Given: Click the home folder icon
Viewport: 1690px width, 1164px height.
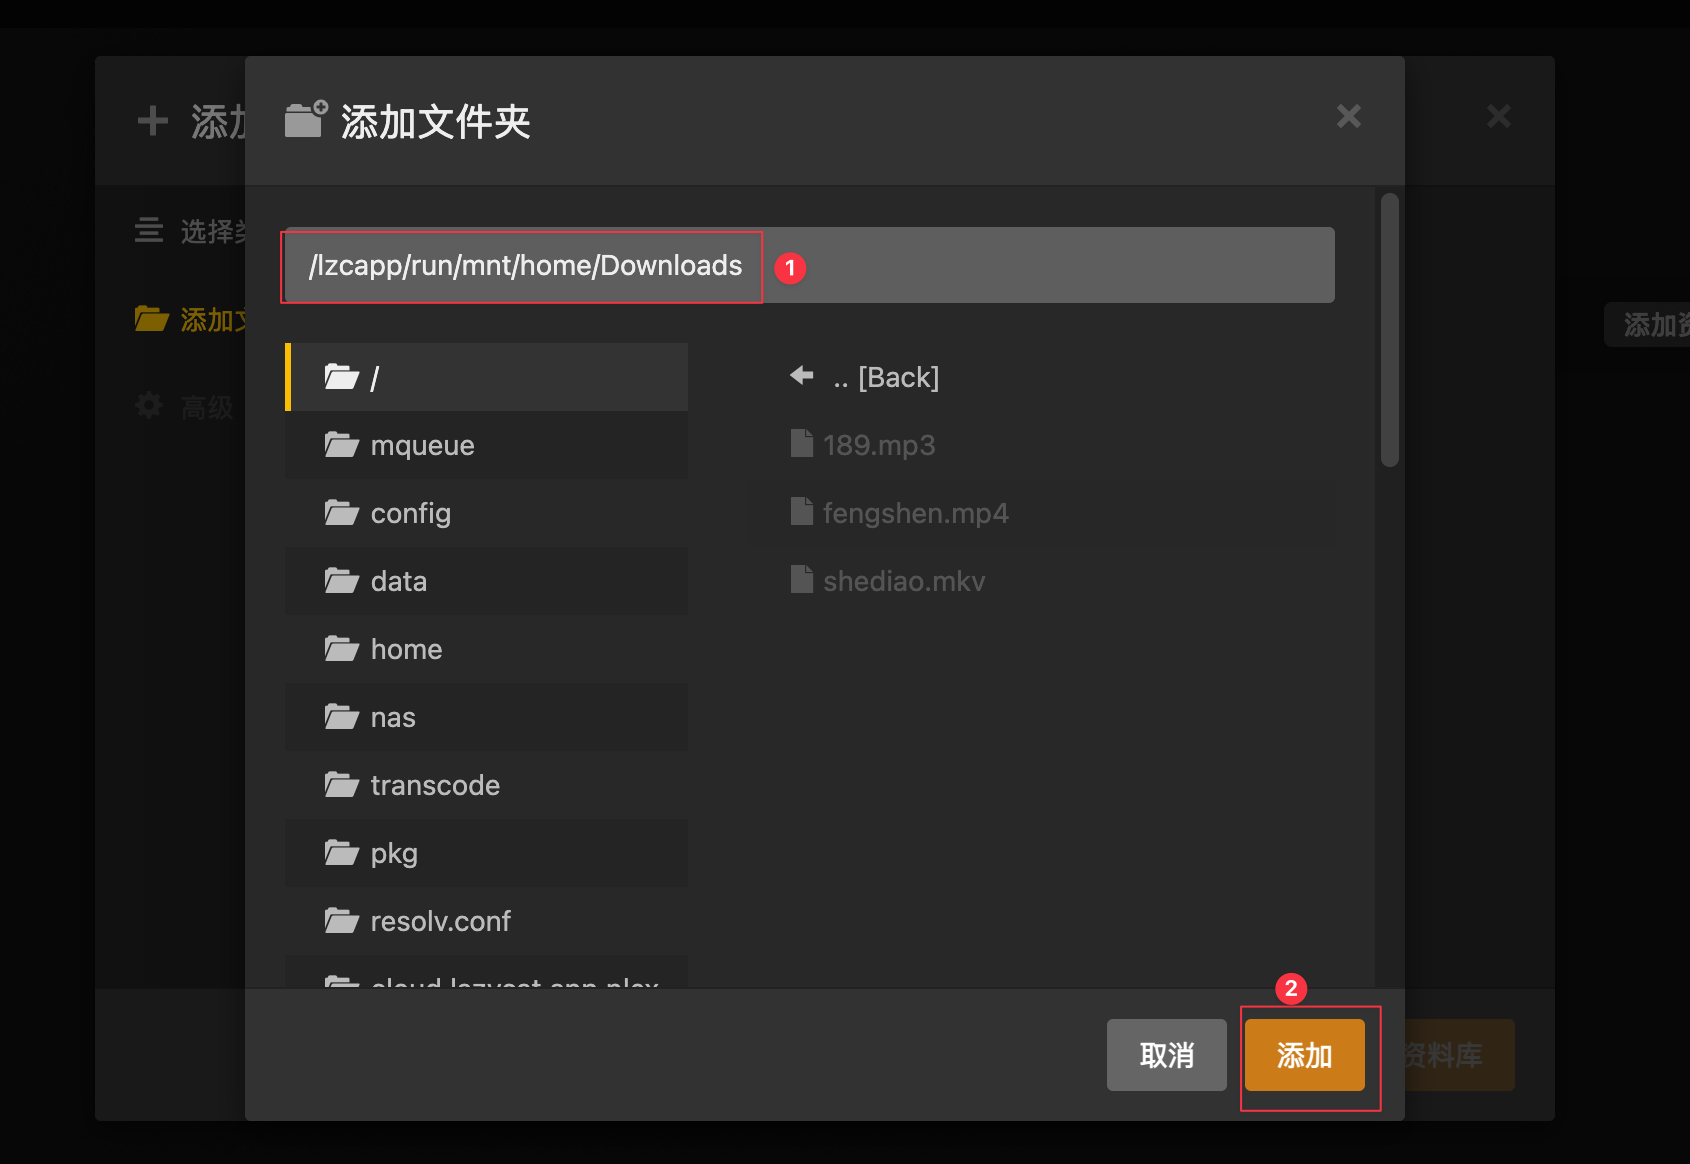Looking at the screenshot, I should point(342,648).
